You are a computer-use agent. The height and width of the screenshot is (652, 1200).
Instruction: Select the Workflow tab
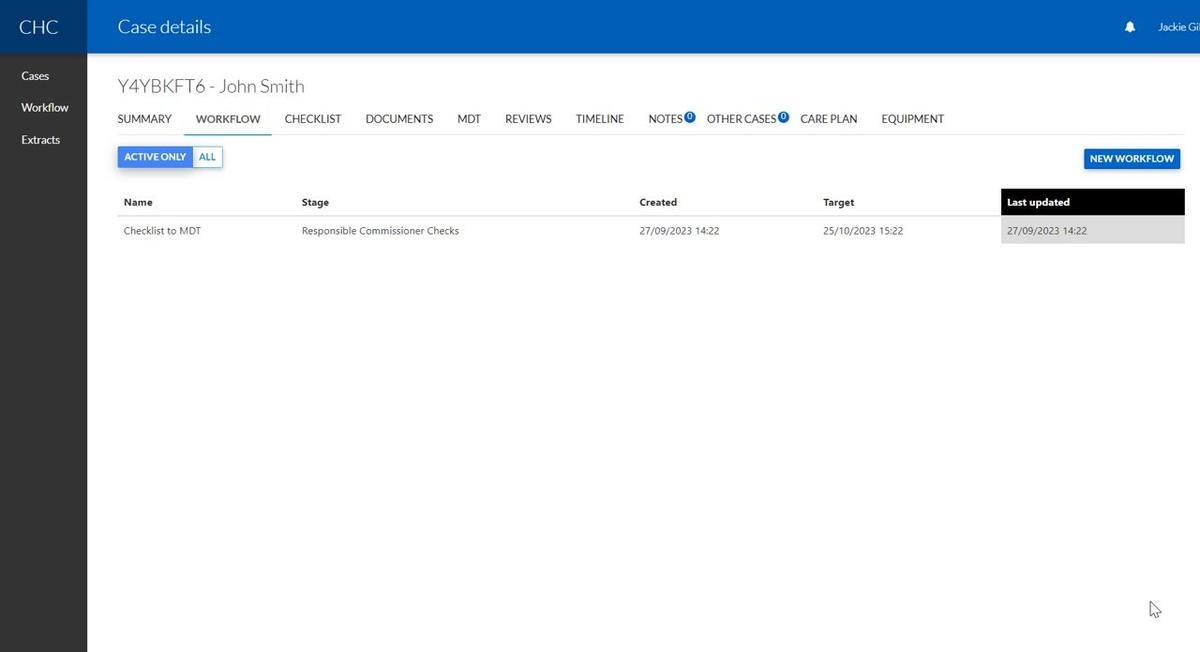(228, 119)
